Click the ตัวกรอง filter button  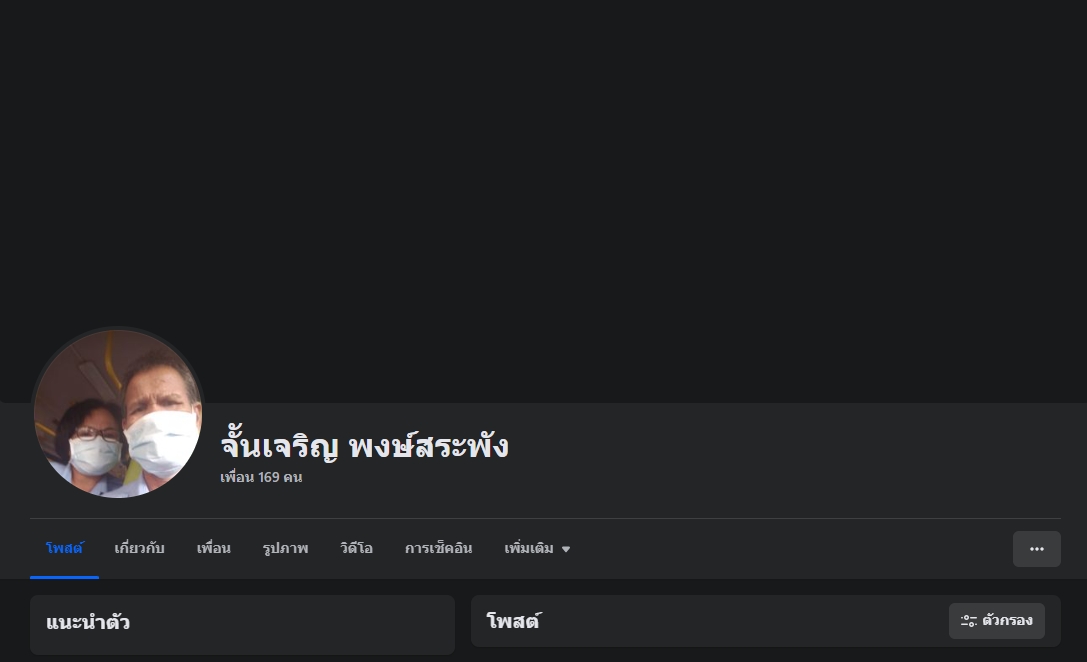(996, 620)
